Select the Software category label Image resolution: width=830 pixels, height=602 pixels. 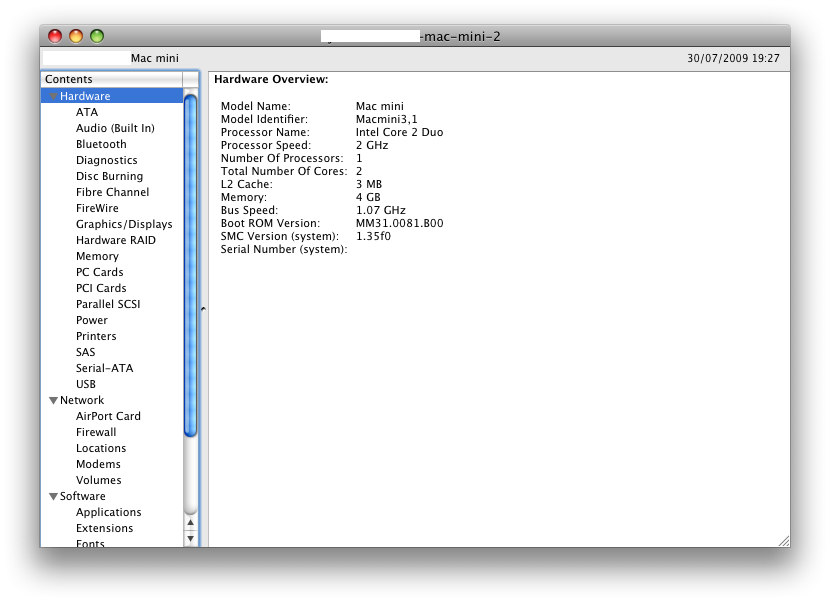click(82, 496)
